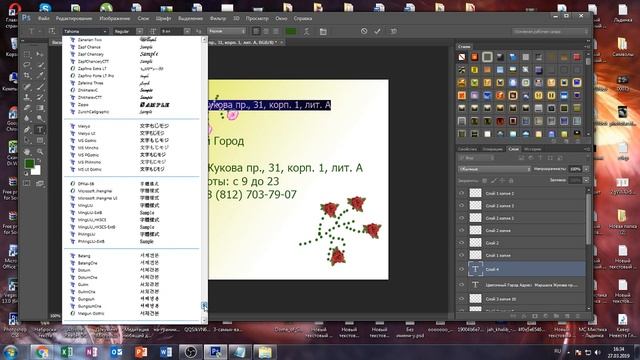Open the font size dropdown arrow
This screenshot has height=360, width=640.
coord(187,31)
